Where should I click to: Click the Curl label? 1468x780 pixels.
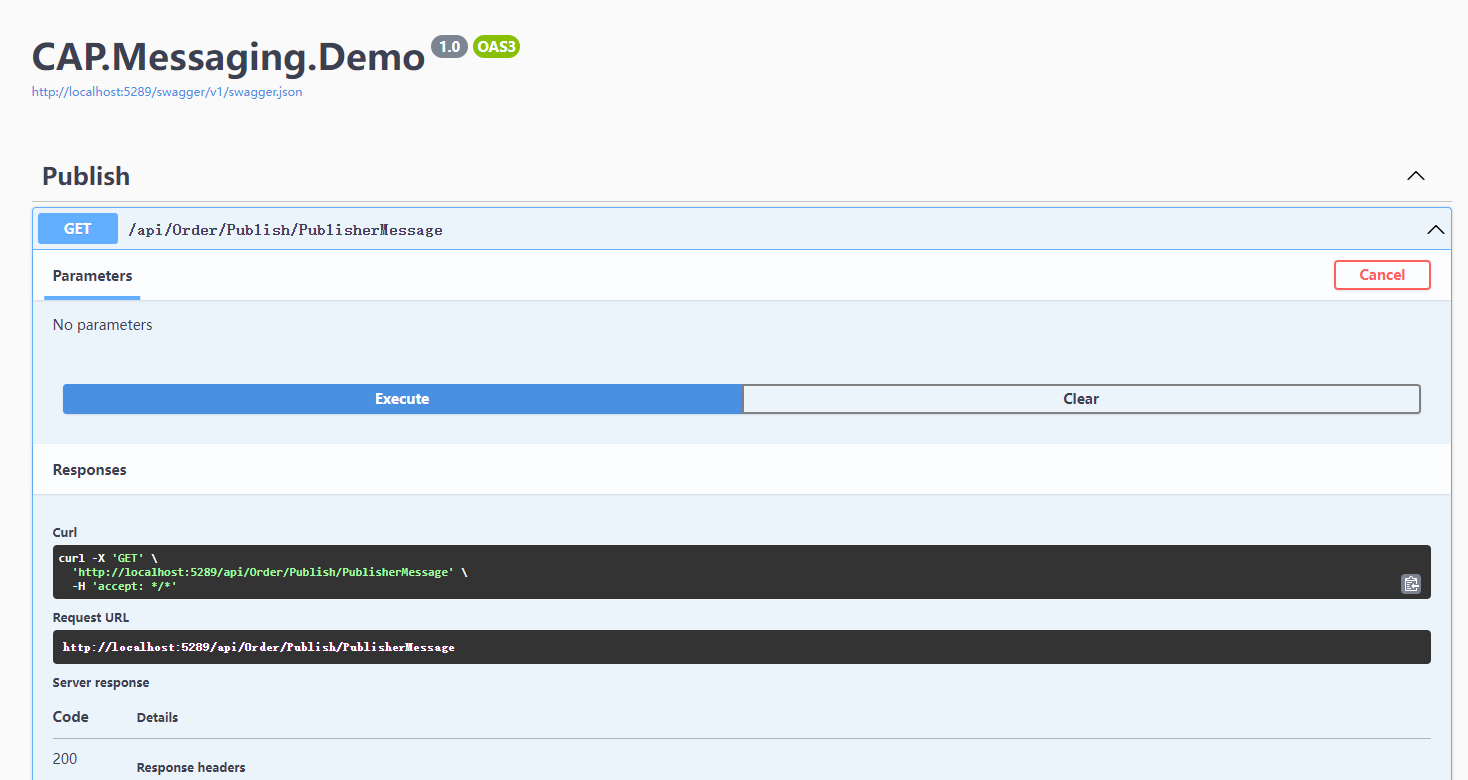click(65, 533)
